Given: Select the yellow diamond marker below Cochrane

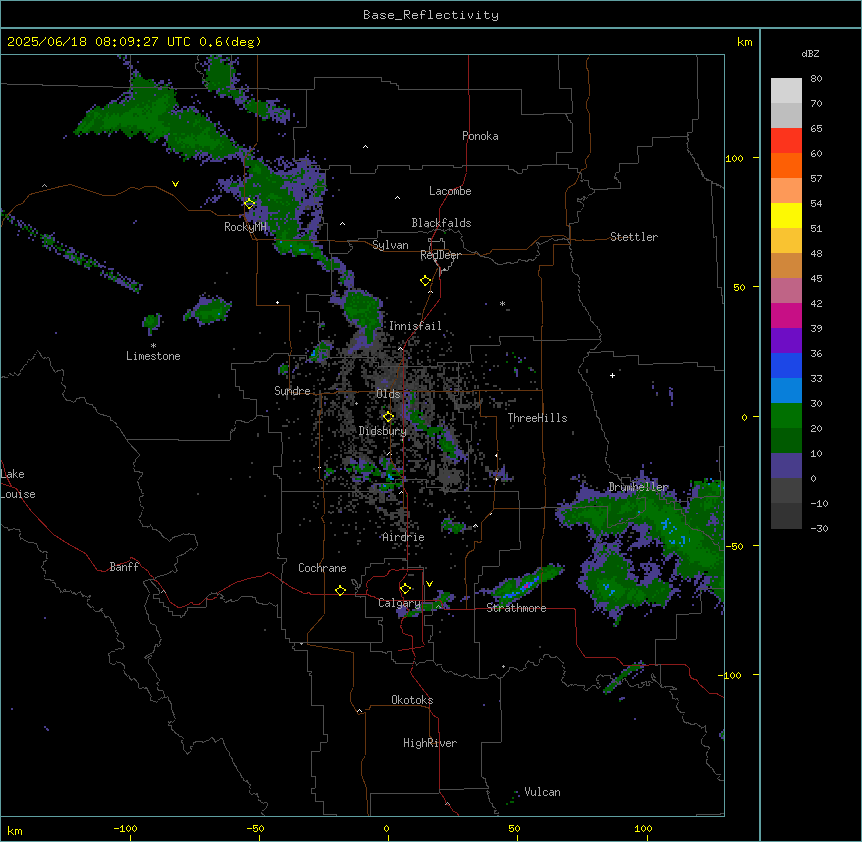Looking at the screenshot, I should point(340,590).
